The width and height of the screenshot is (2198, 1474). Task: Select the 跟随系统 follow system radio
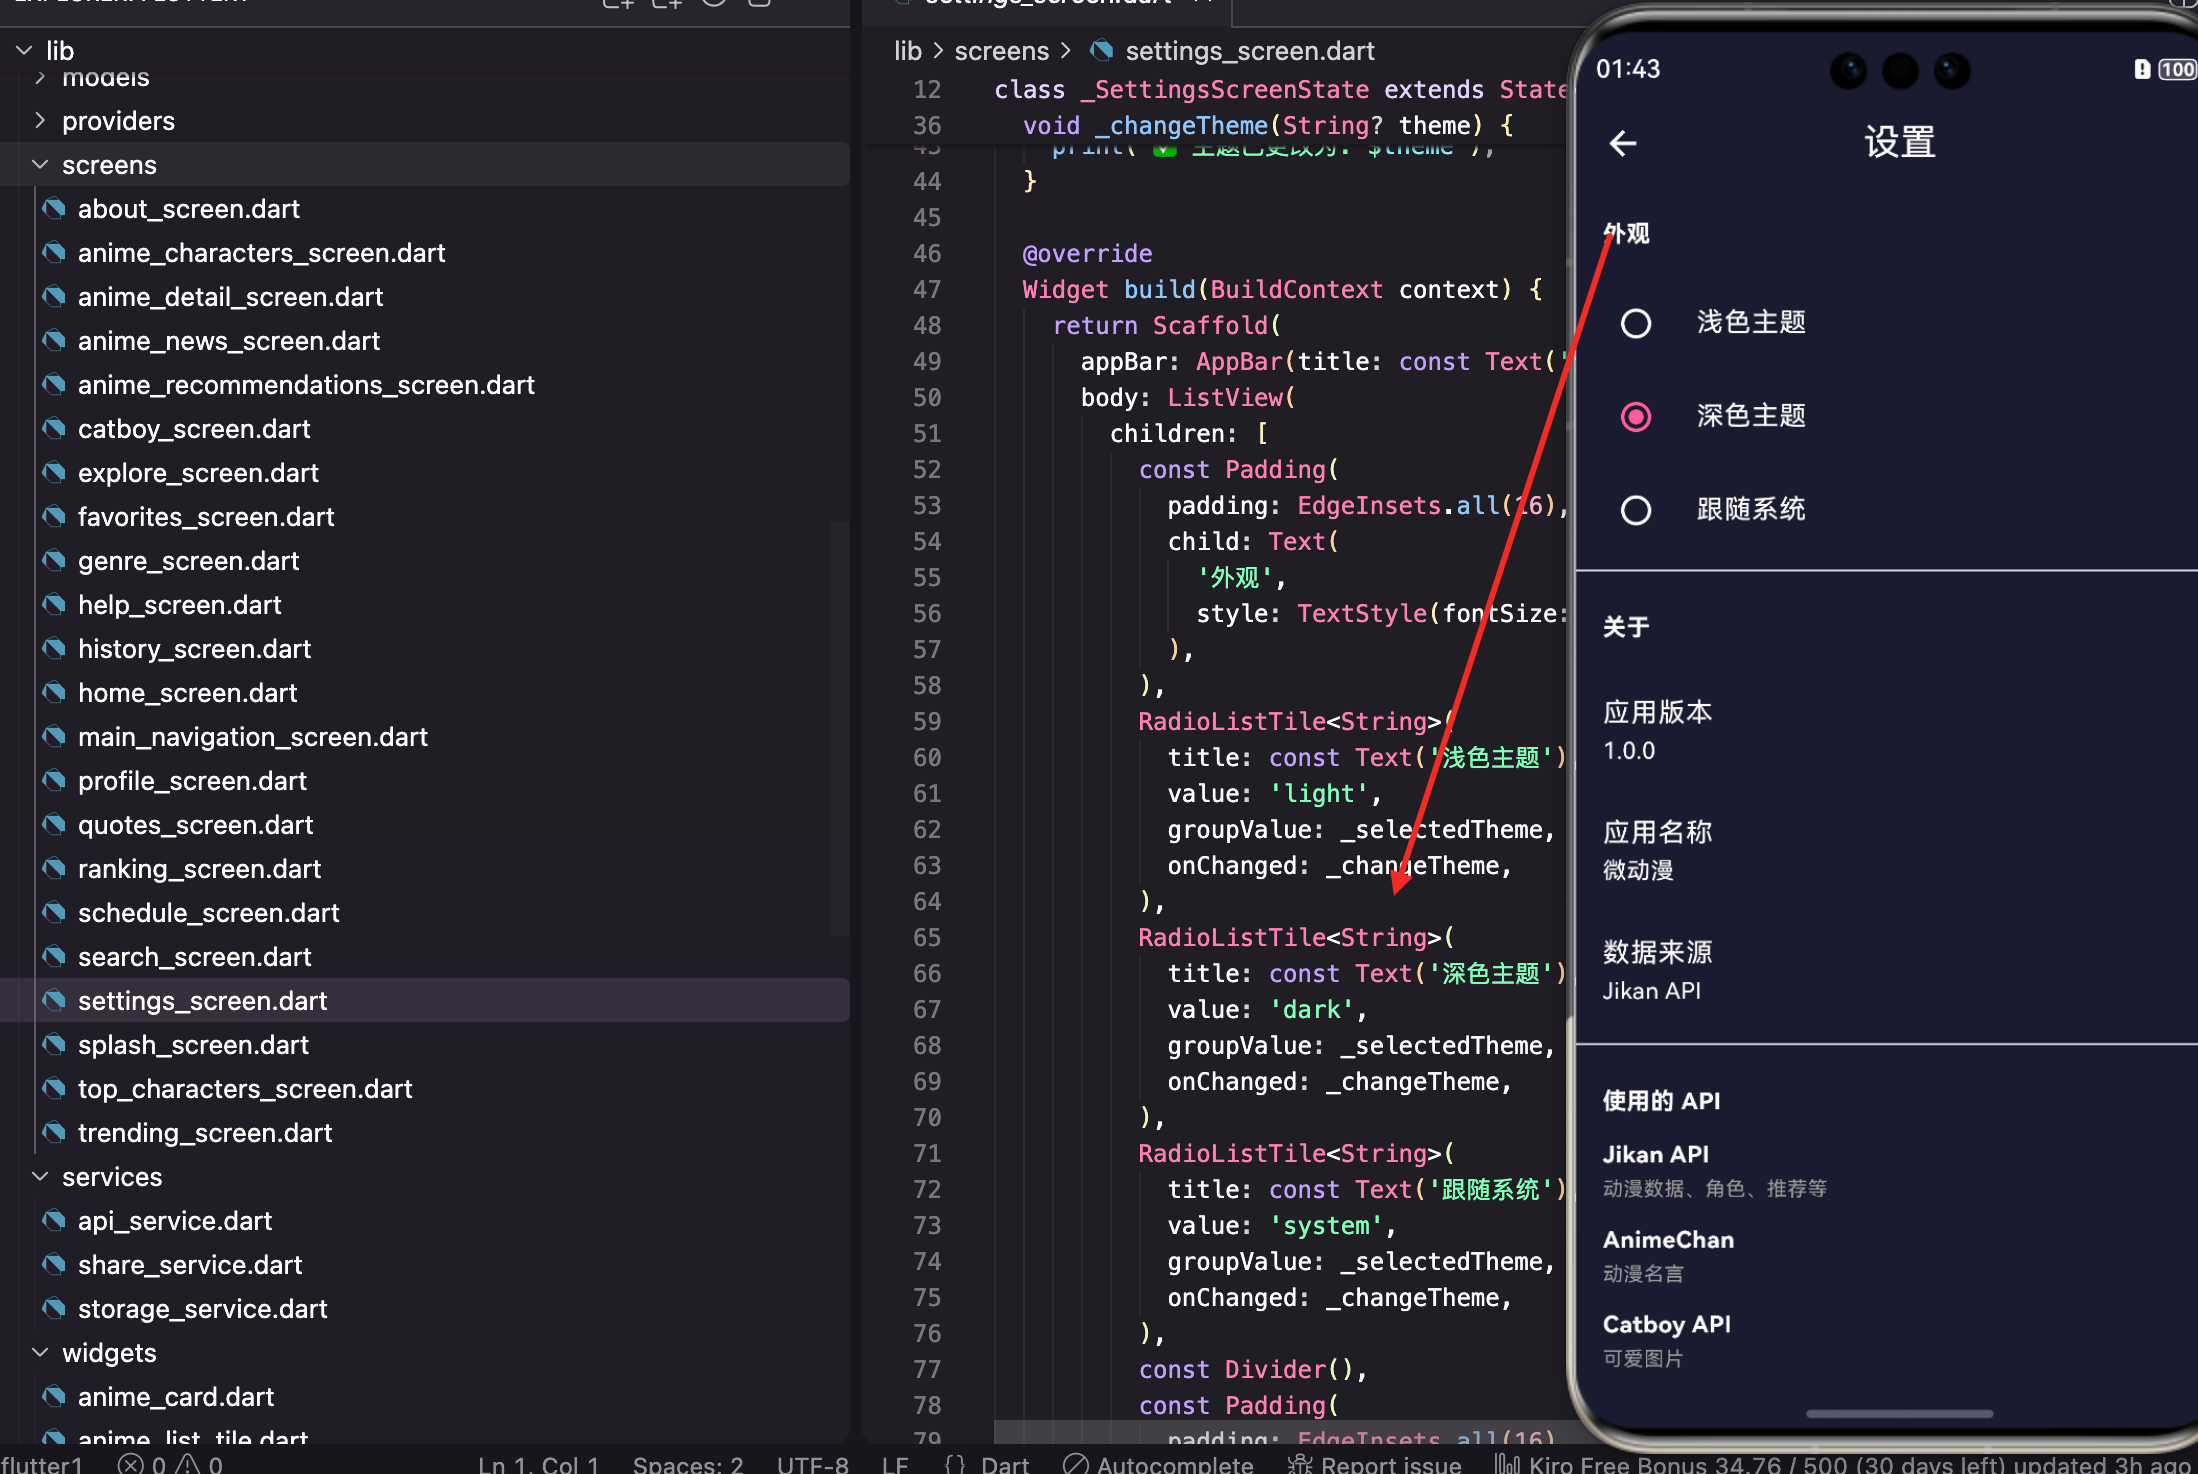coord(1636,510)
